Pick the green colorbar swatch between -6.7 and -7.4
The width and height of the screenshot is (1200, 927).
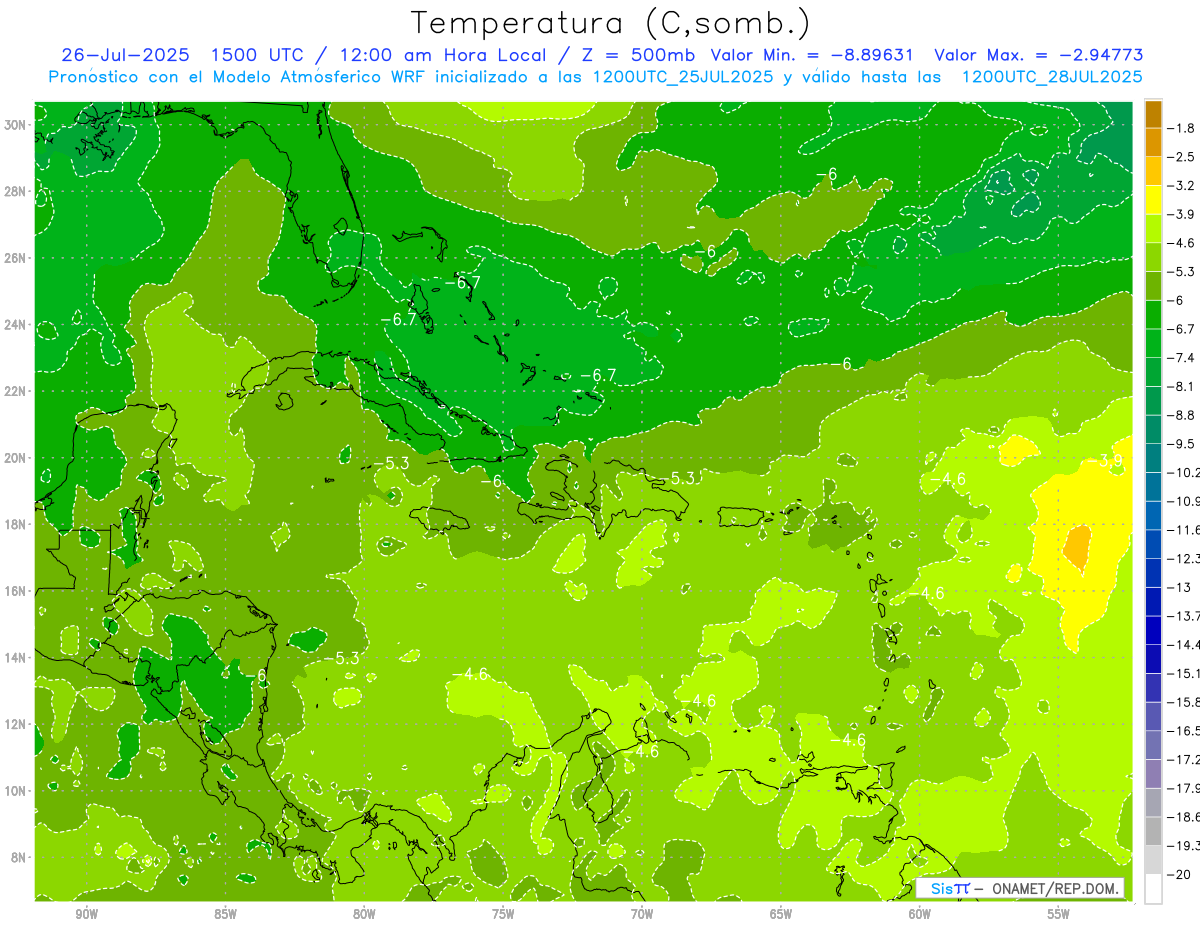click(x=1153, y=343)
